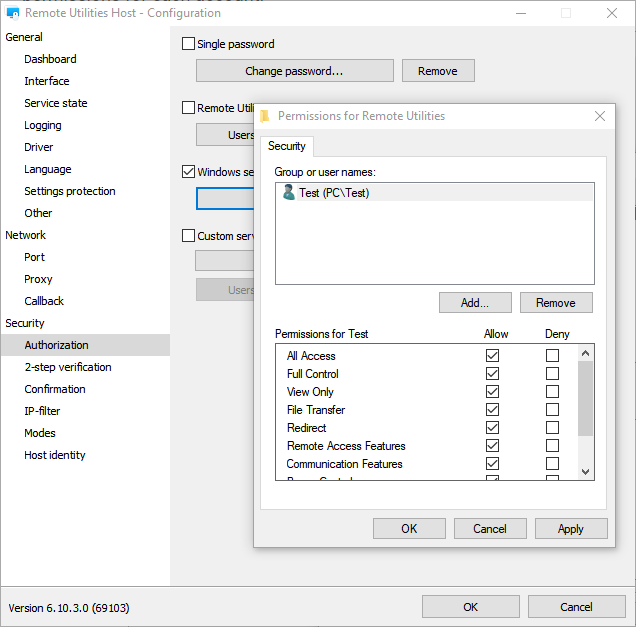Open Host identity settings

[55, 455]
